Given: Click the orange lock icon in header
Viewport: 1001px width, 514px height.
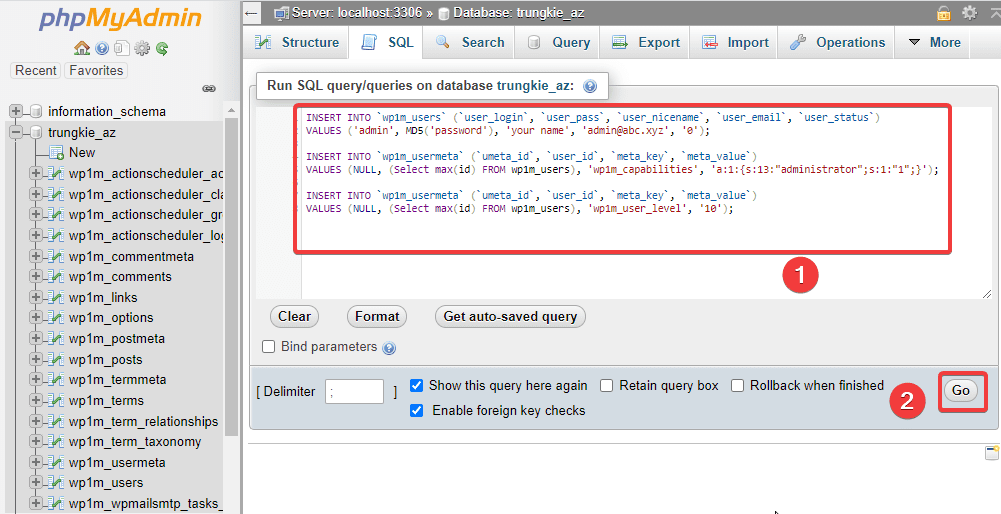Looking at the screenshot, I should 943,13.
